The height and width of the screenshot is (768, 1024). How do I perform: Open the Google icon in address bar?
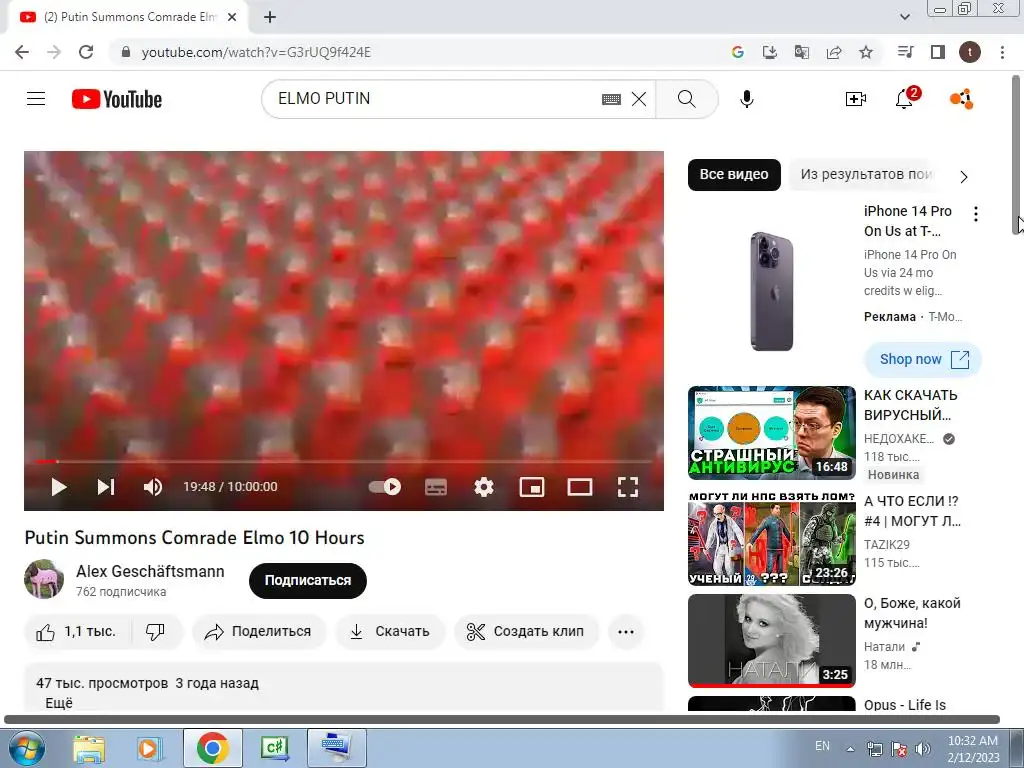point(738,52)
